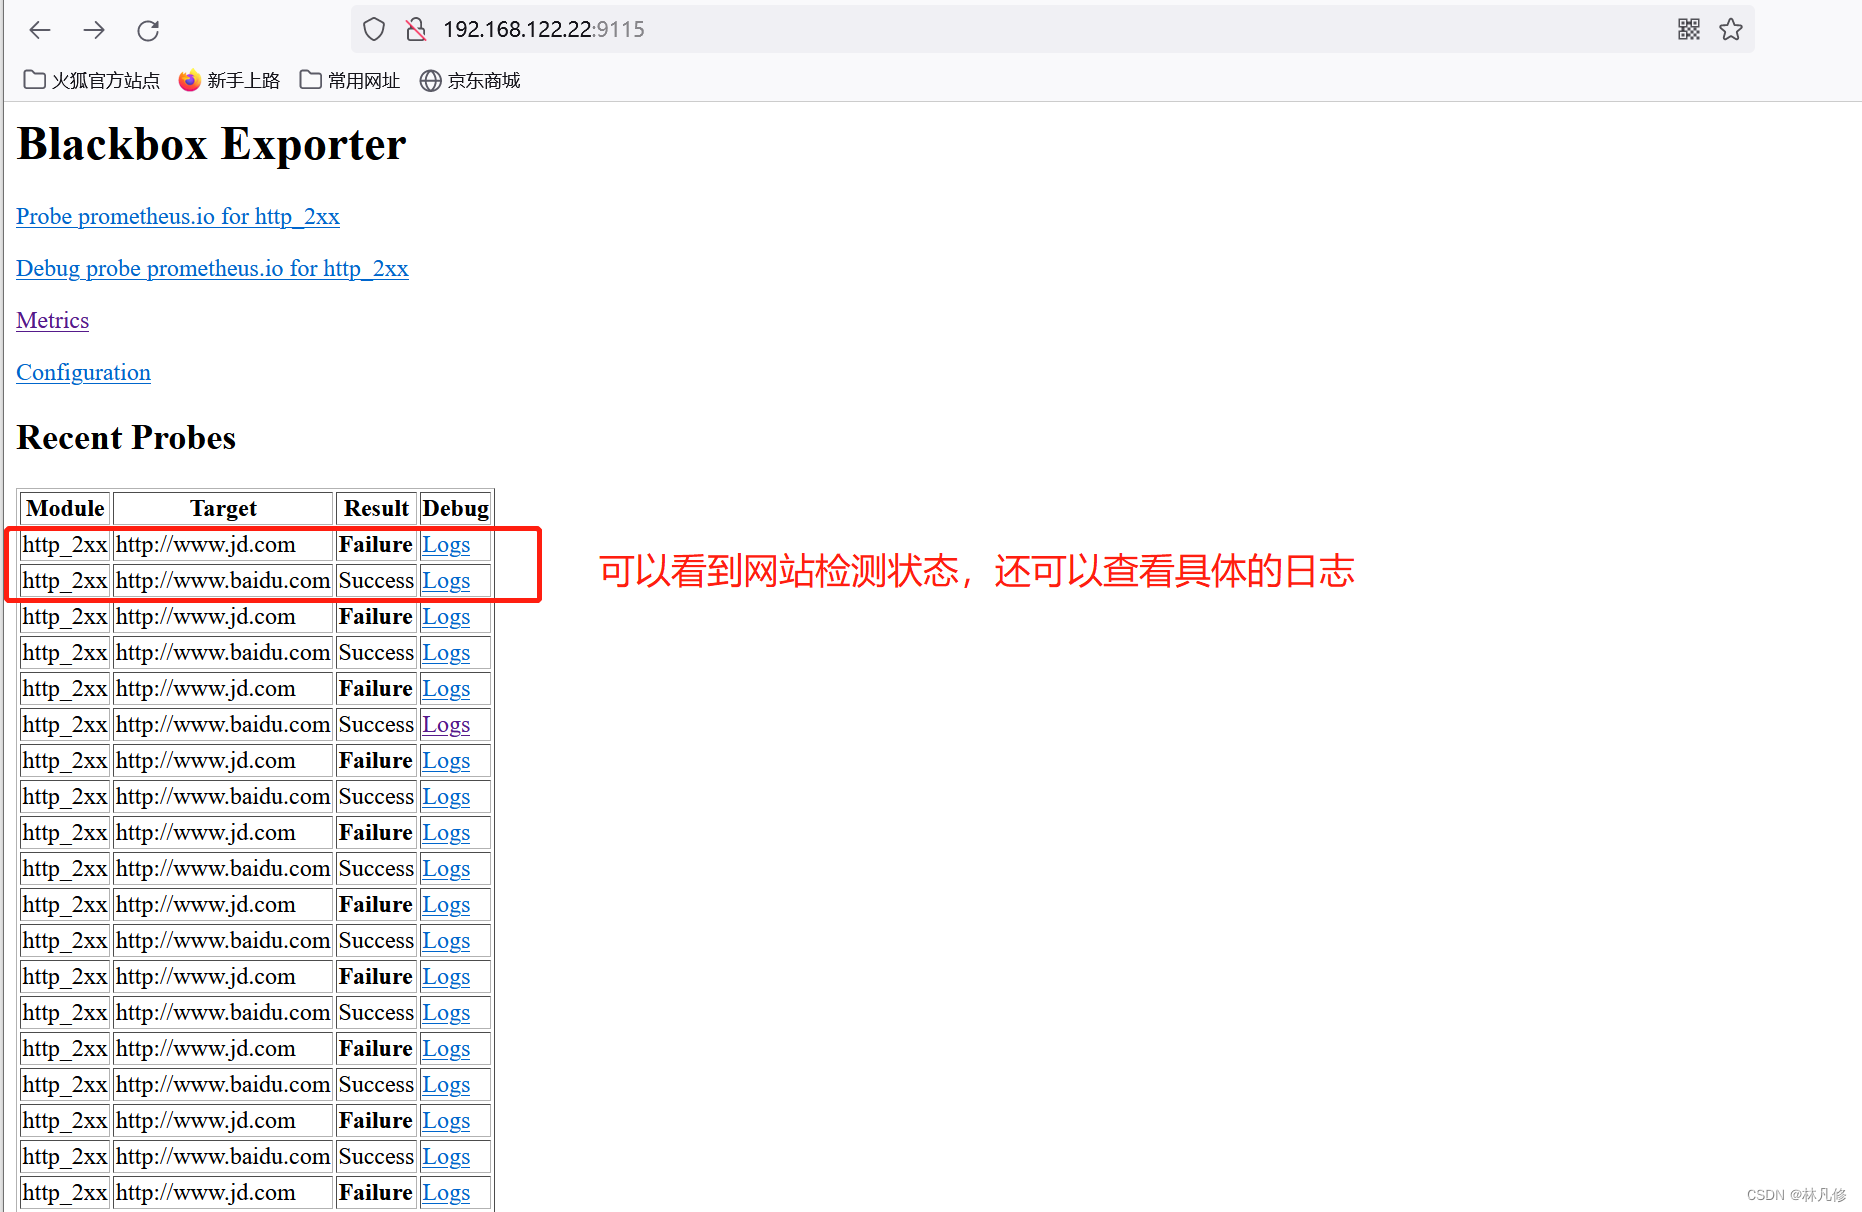The width and height of the screenshot is (1862, 1212).
Task: Click the Blackbox Exporter page heading
Action: [212, 144]
